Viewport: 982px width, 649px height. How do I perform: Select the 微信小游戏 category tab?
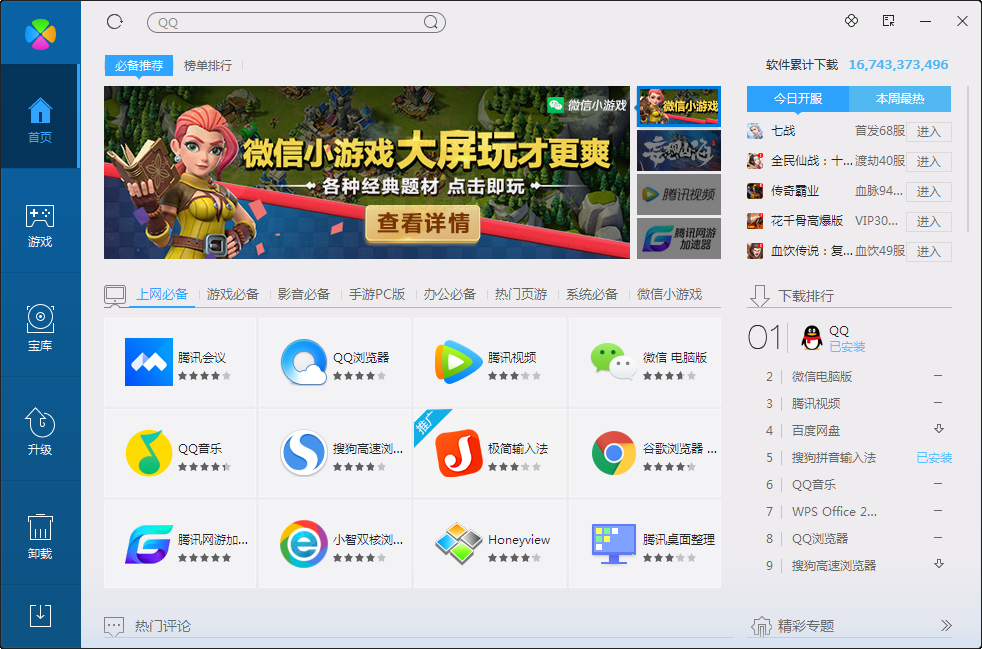coord(669,294)
